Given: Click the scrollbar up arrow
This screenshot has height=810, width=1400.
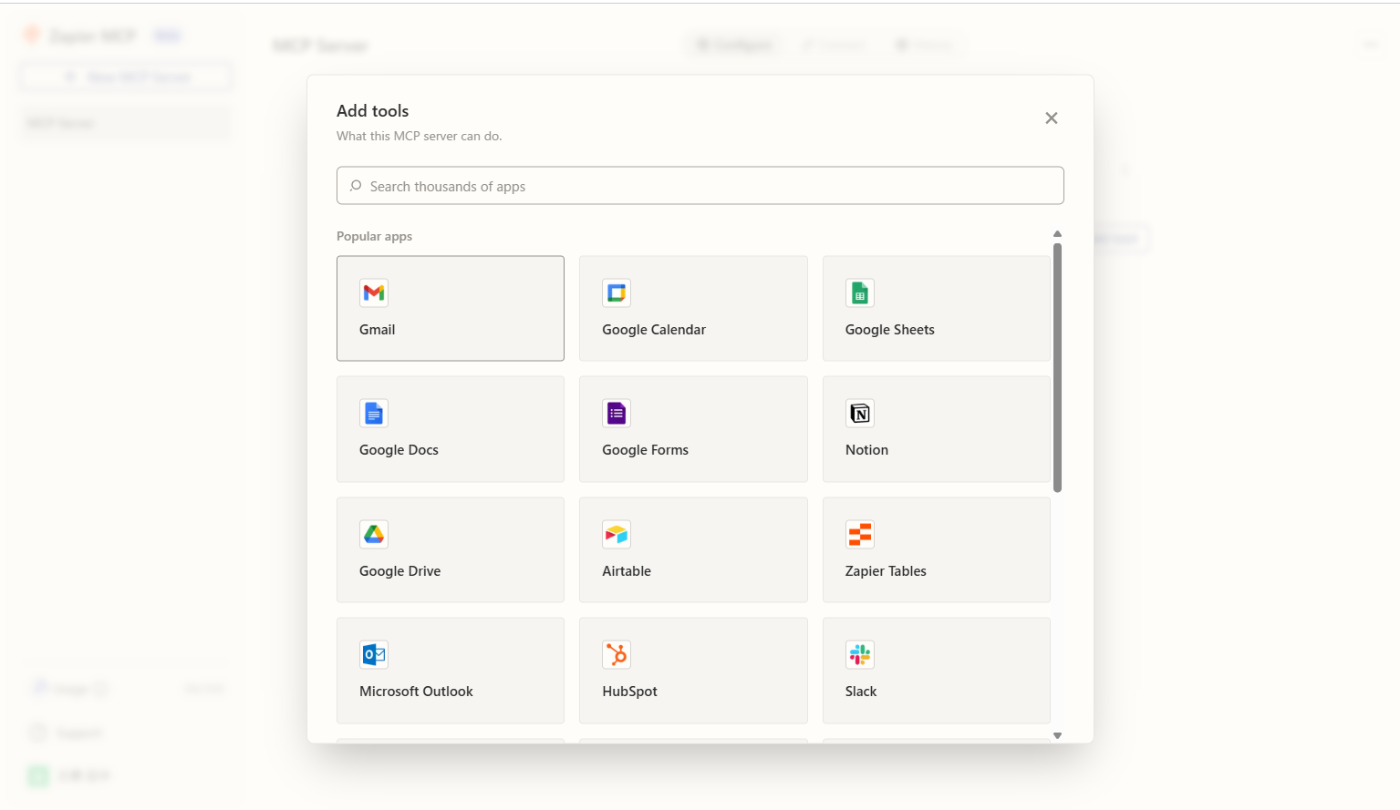Looking at the screenshot, I should (x=1058, y=234).
